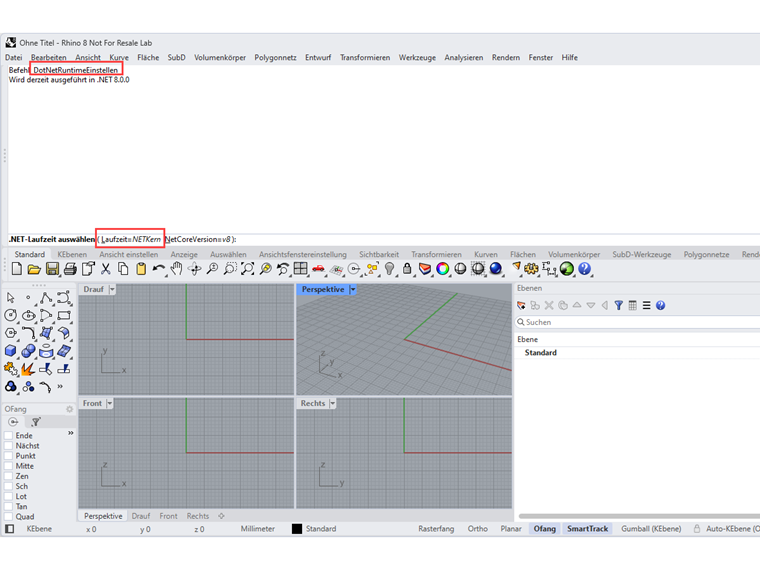Select the Polyline tool in the sidebar
This screenshot has height=570, width=760.
point(46,298)
